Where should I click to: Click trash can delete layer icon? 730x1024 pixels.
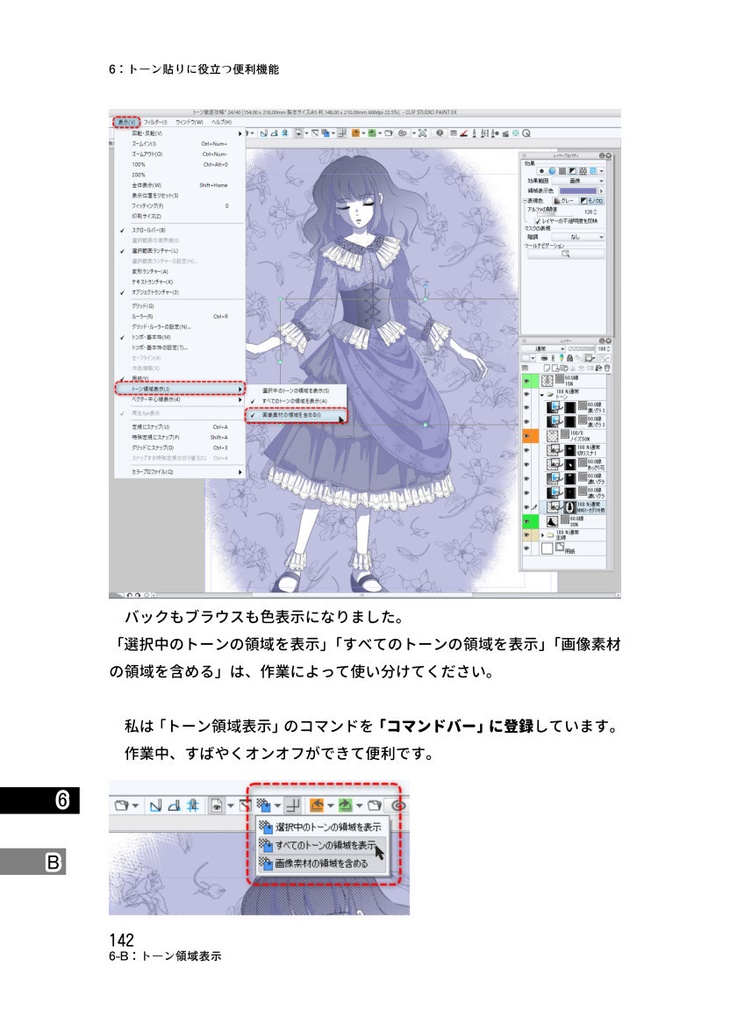[x=607, y=368]
